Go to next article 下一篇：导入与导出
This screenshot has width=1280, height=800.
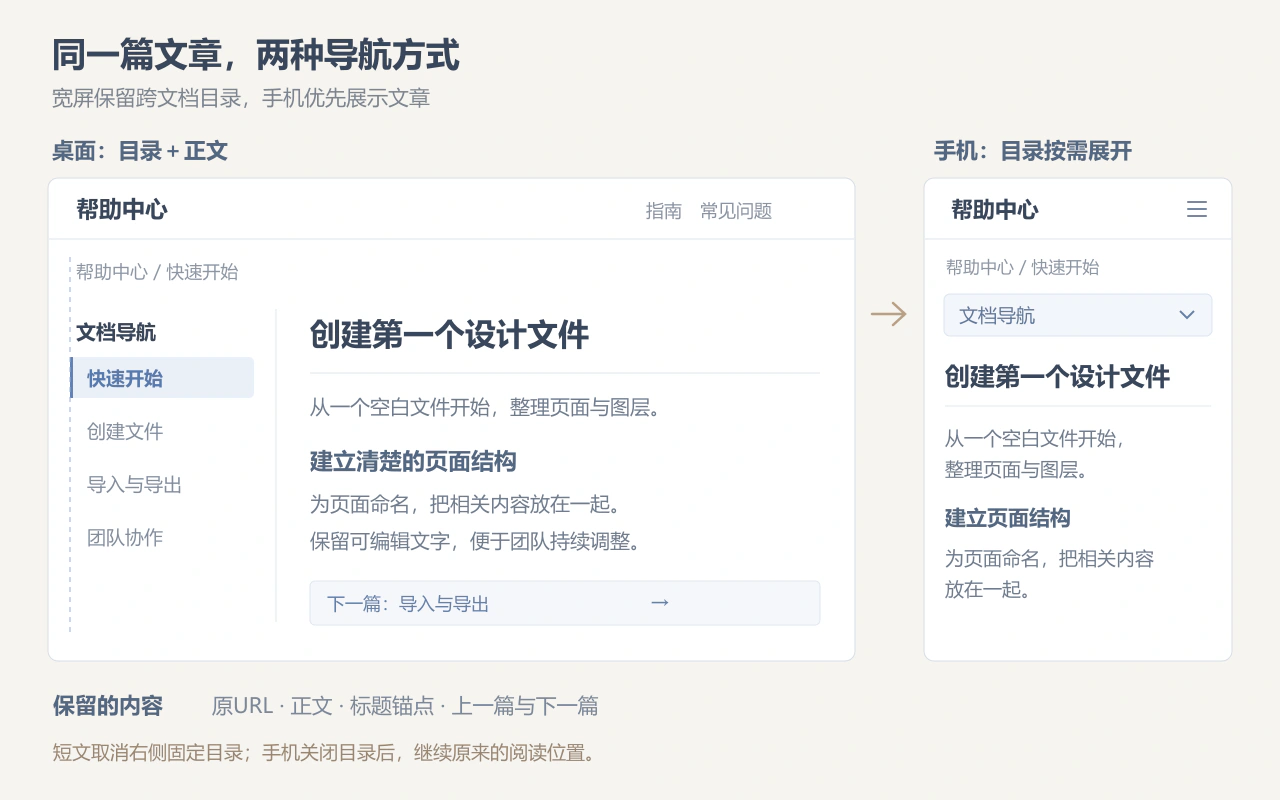pos(565,603)
